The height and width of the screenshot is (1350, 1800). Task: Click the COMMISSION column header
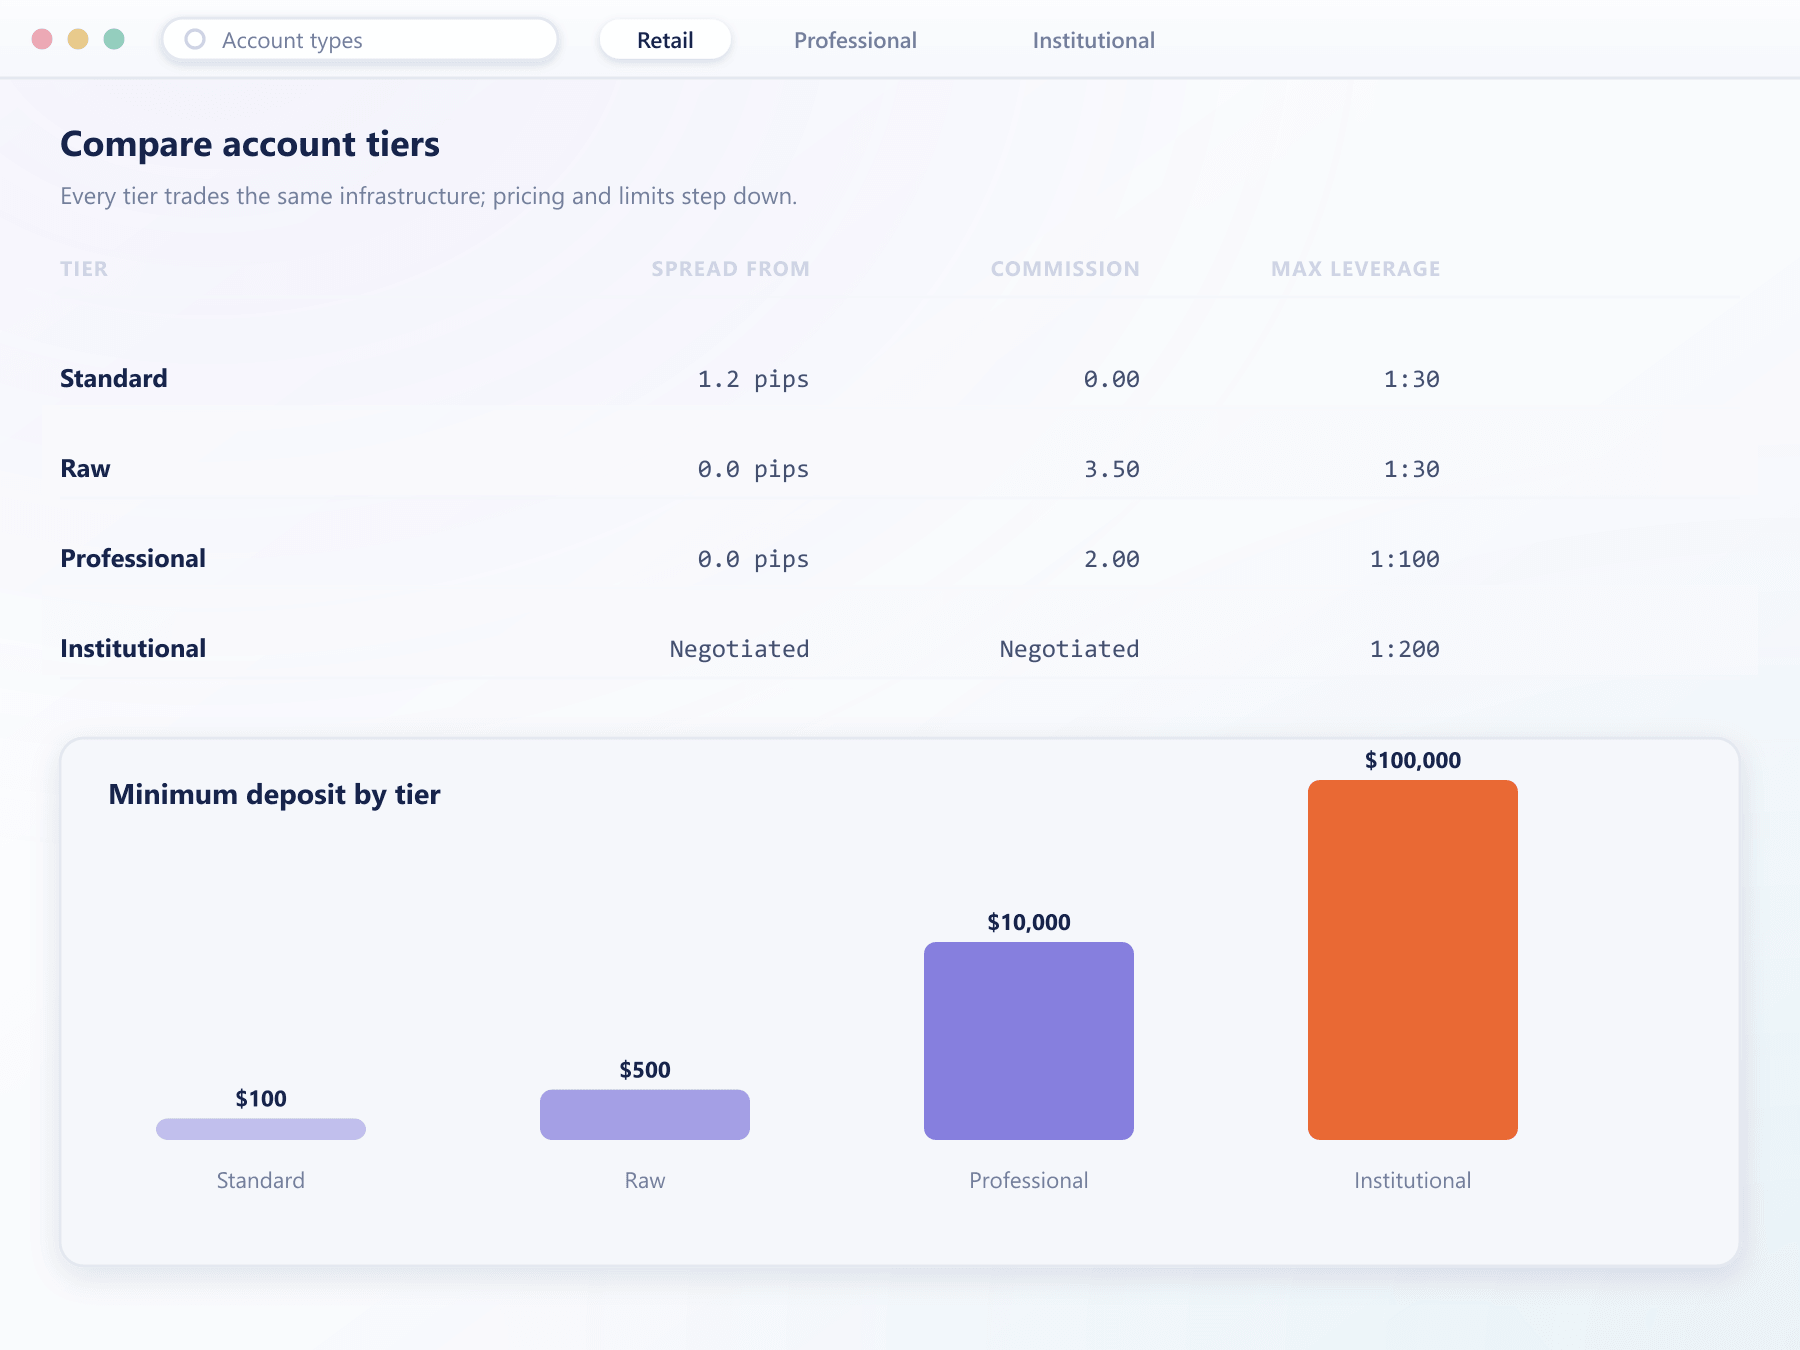[x=1065, y=269]
